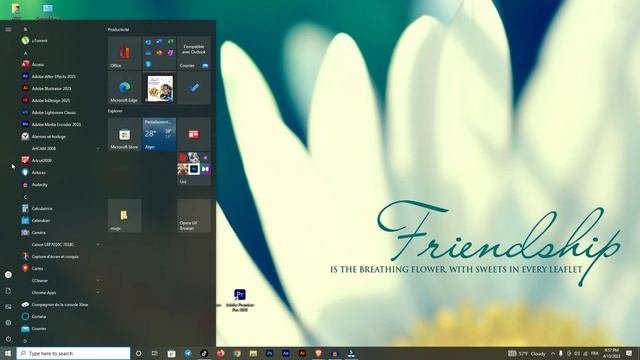640x360 pixels.
Task: Open Telegram from the taskbar
Action: point(188,353)
